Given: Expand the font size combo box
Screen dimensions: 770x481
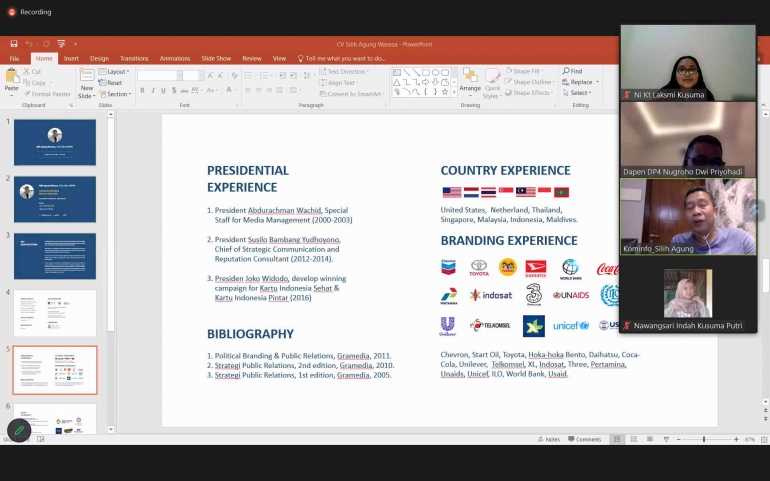Looking at the screenshot, I should 201,76.
